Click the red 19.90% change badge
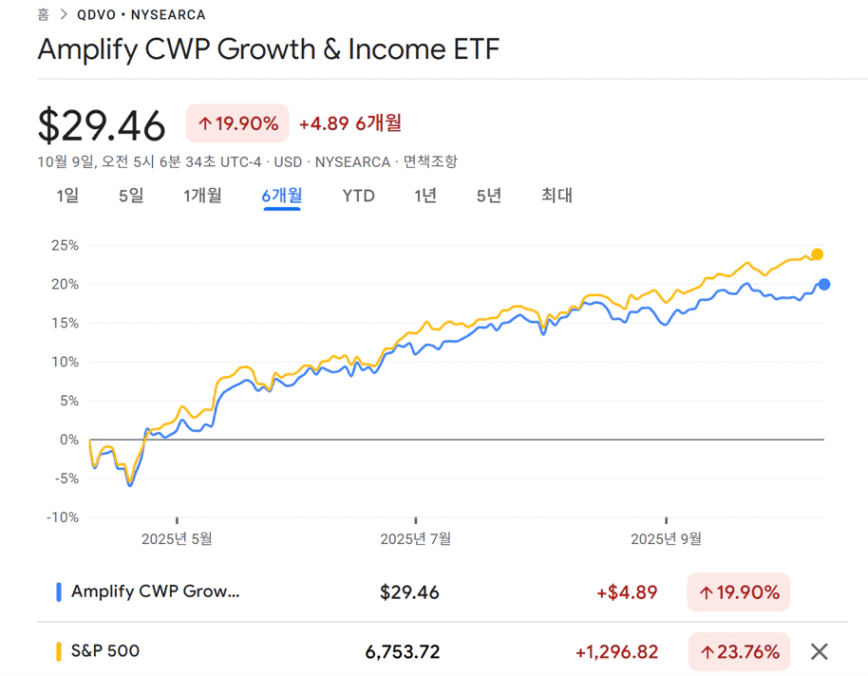 click(x=237, y=124)
